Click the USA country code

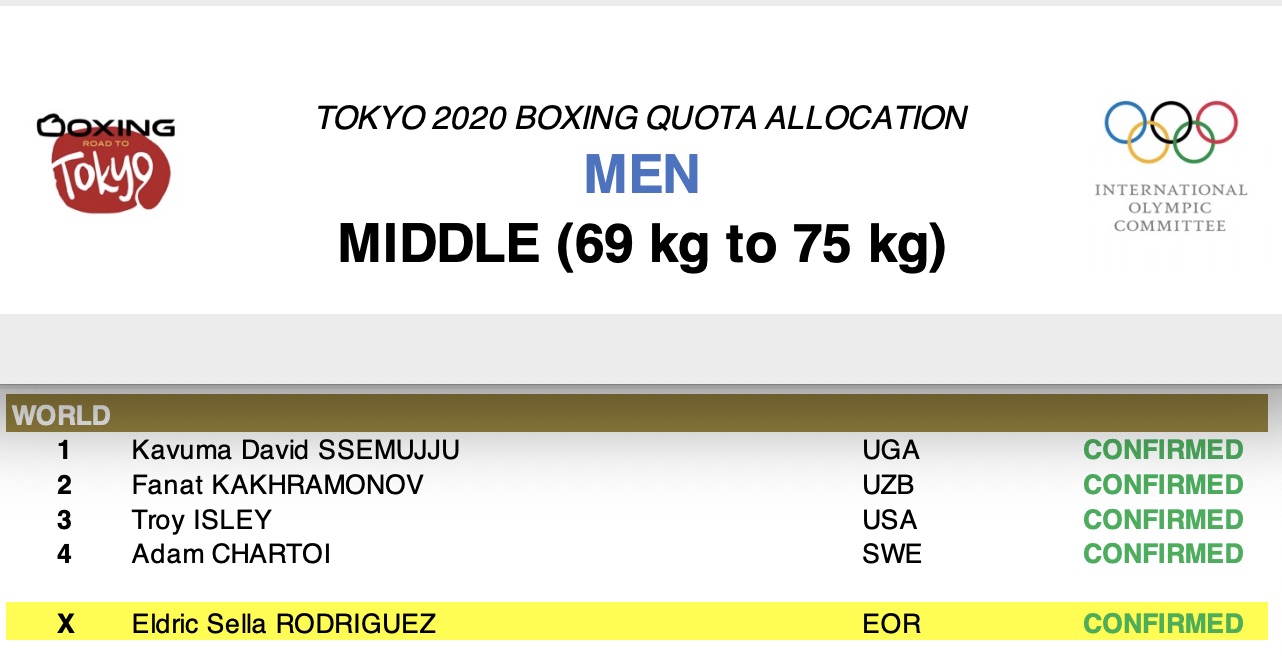[889, 520]
